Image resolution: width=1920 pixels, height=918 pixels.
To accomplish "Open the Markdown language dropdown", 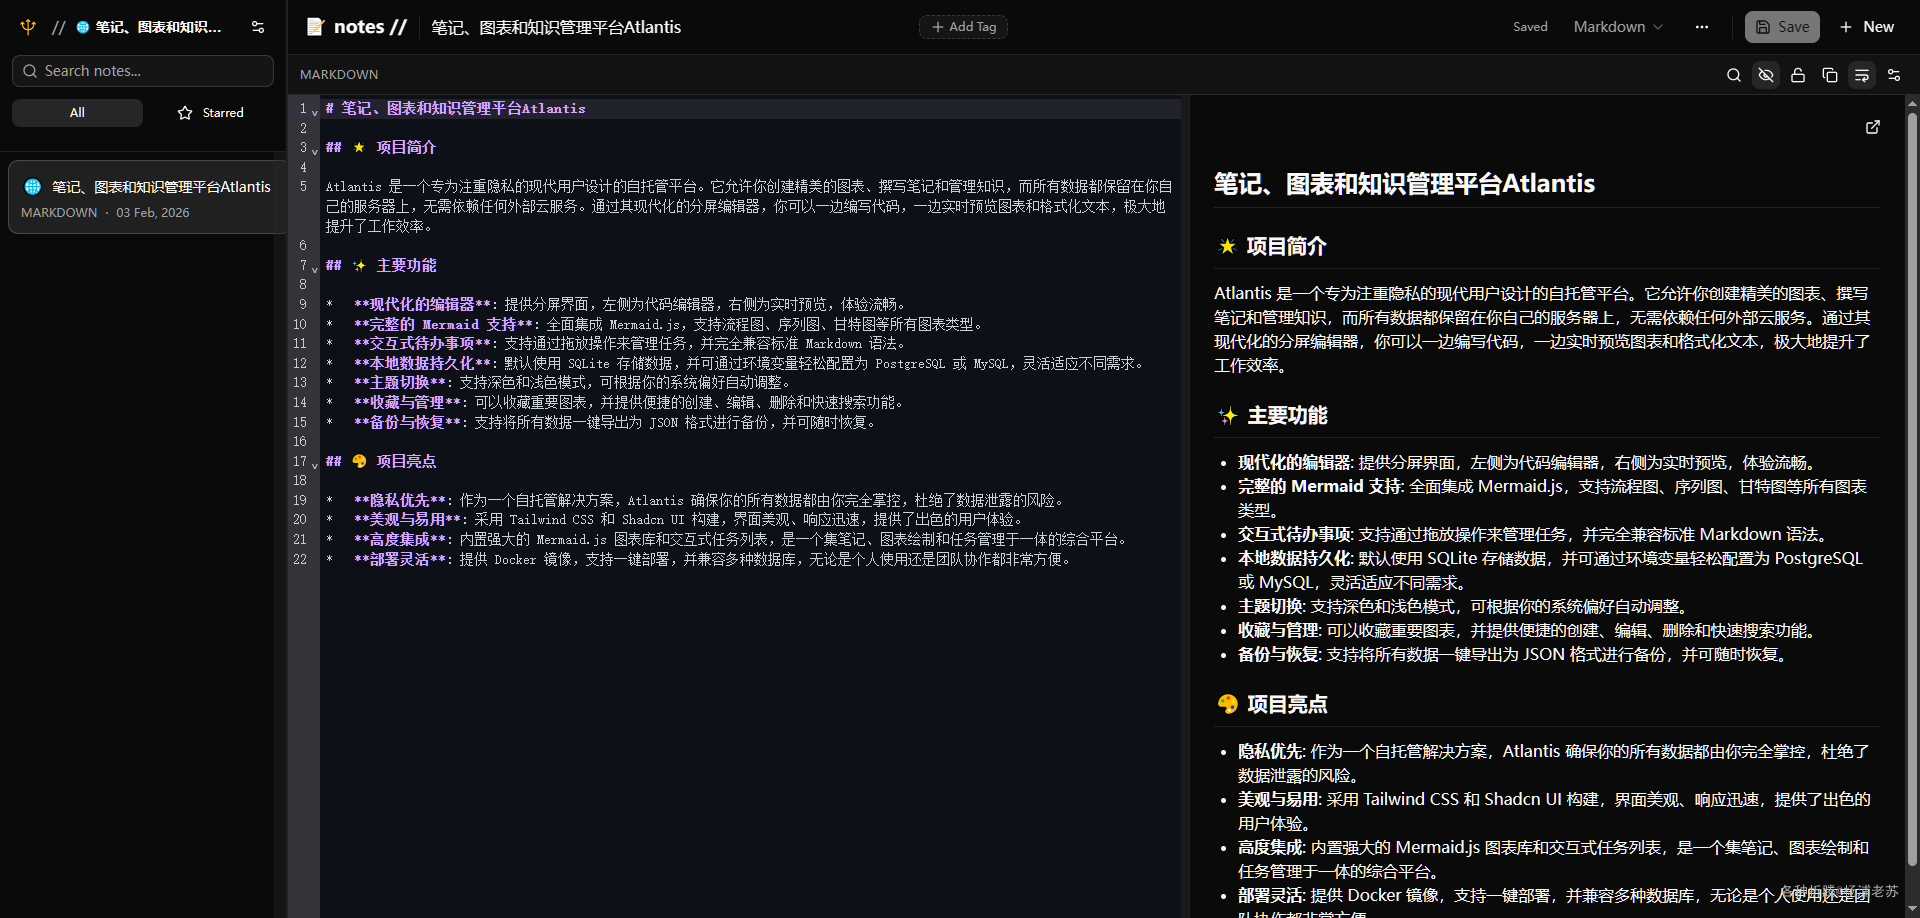I will coord(1618,27).
